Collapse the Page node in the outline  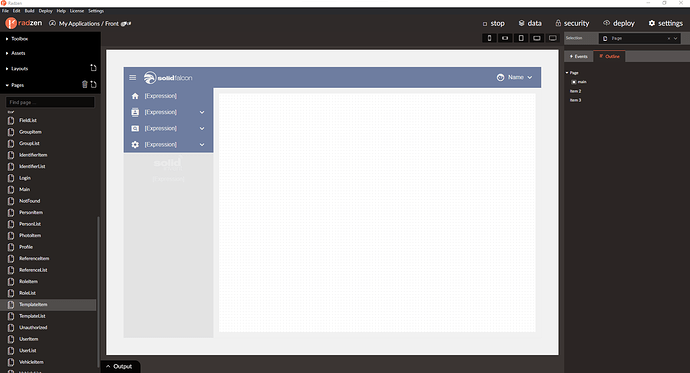point(567,73)
